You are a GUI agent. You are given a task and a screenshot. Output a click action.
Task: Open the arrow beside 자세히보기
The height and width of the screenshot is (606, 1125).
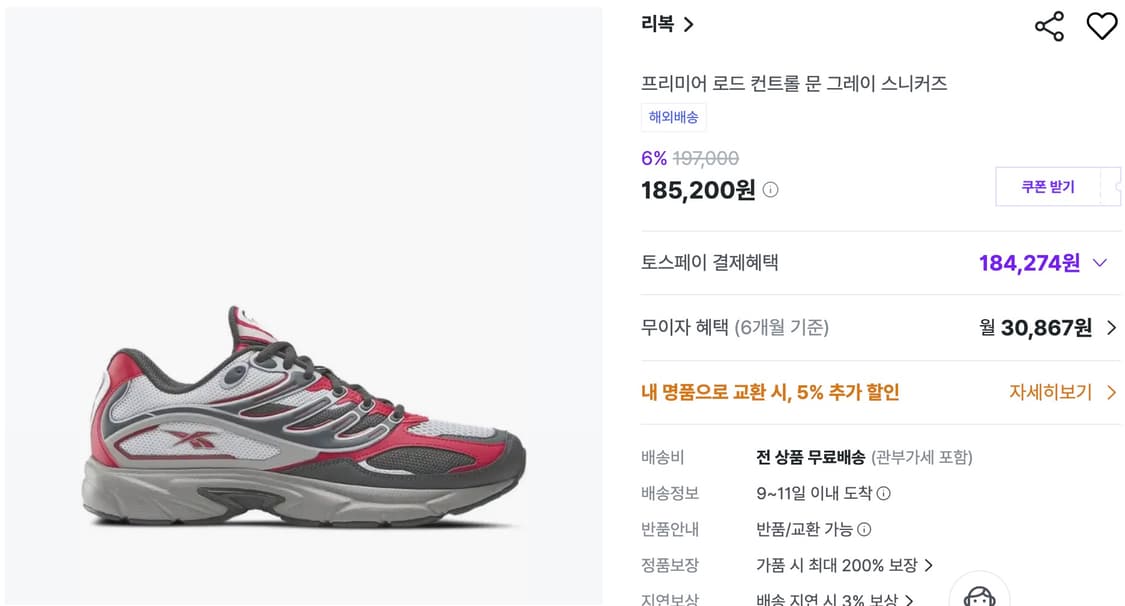pos(1112,392)
